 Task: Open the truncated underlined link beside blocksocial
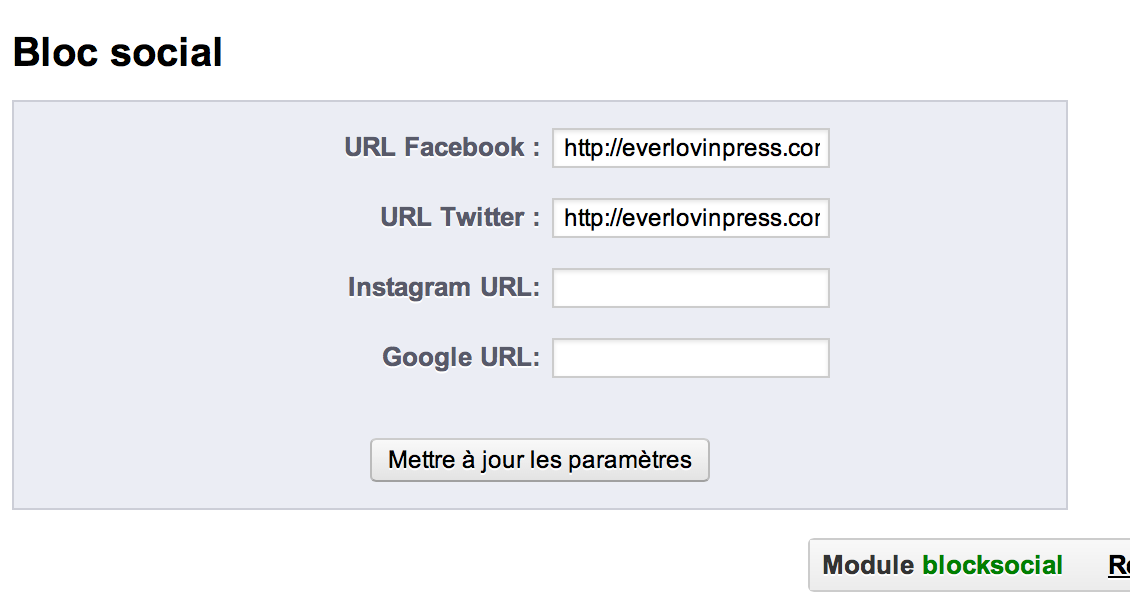click(1119, 566)
